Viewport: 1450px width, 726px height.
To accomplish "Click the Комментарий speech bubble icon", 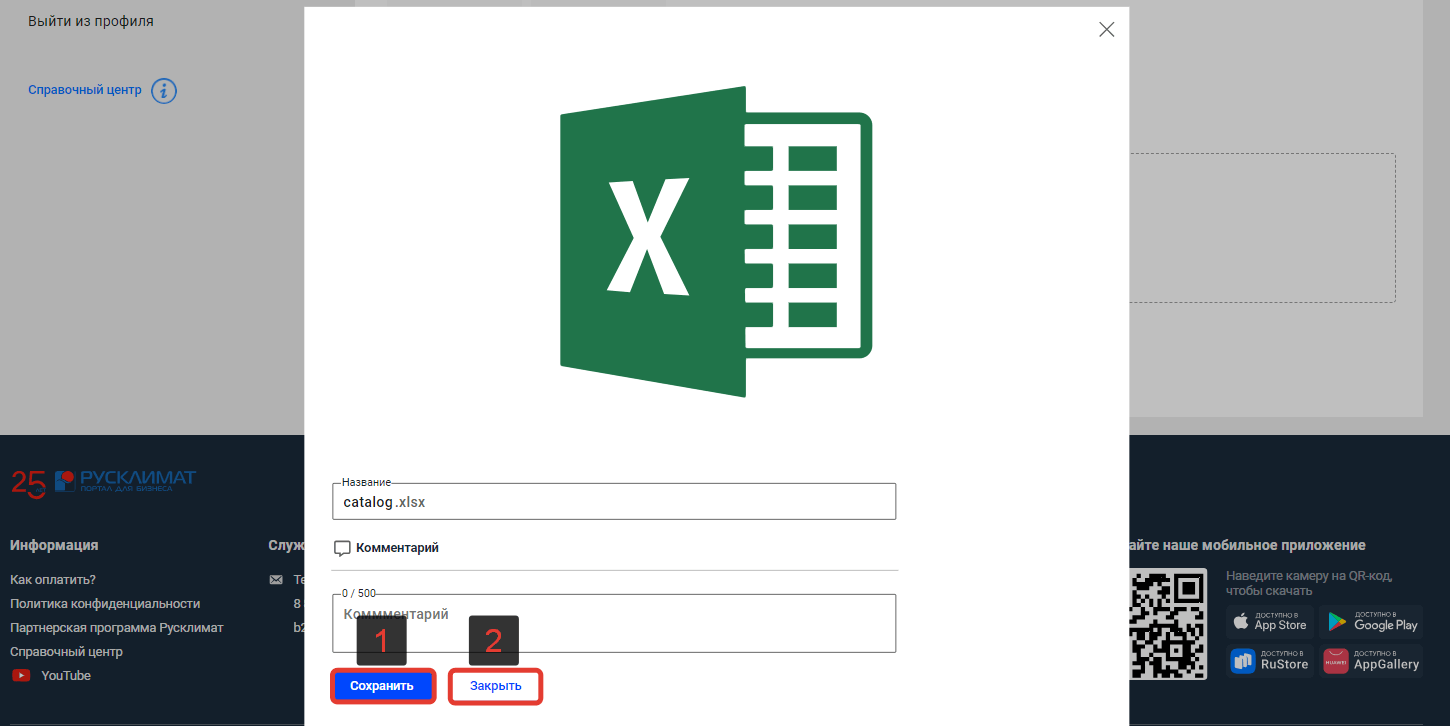I will (342, 548).
